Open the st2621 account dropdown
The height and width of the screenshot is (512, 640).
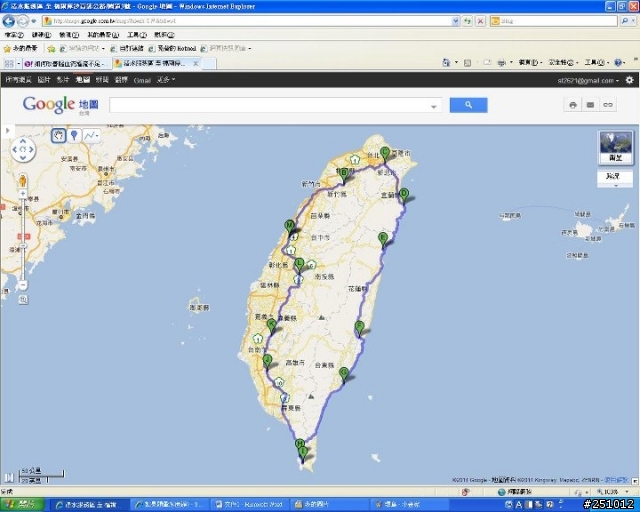(588, 80)
